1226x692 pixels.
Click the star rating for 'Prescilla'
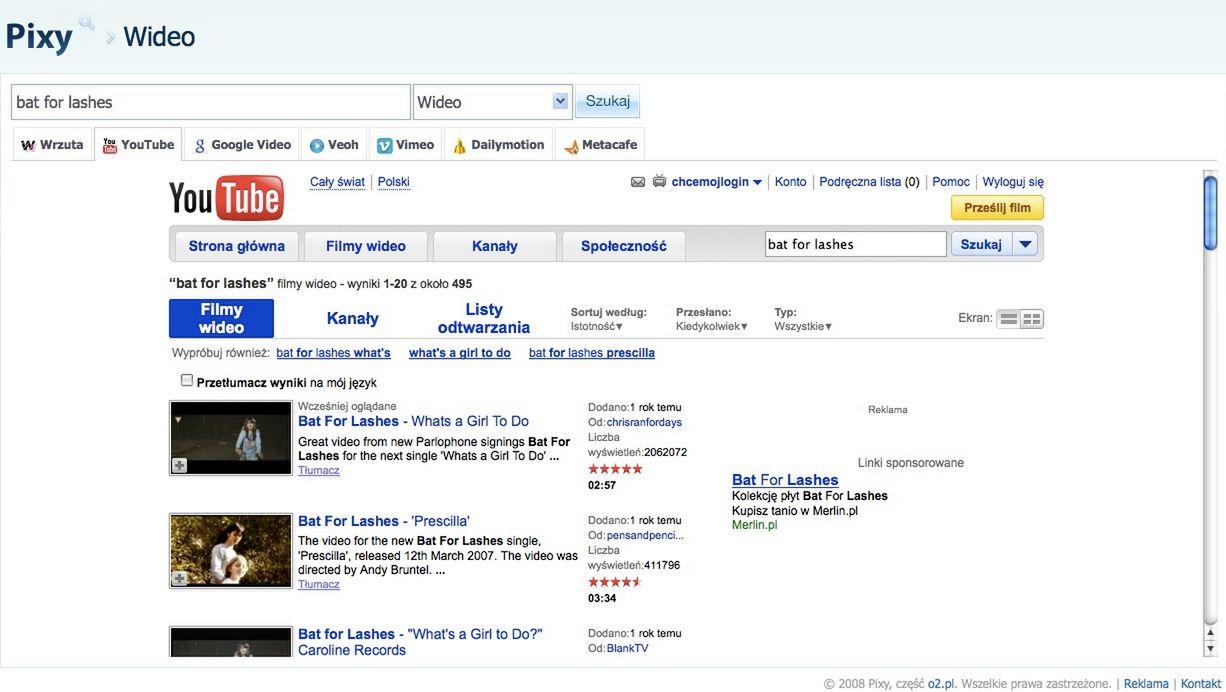pyautogui.click(x=615, y=582)
